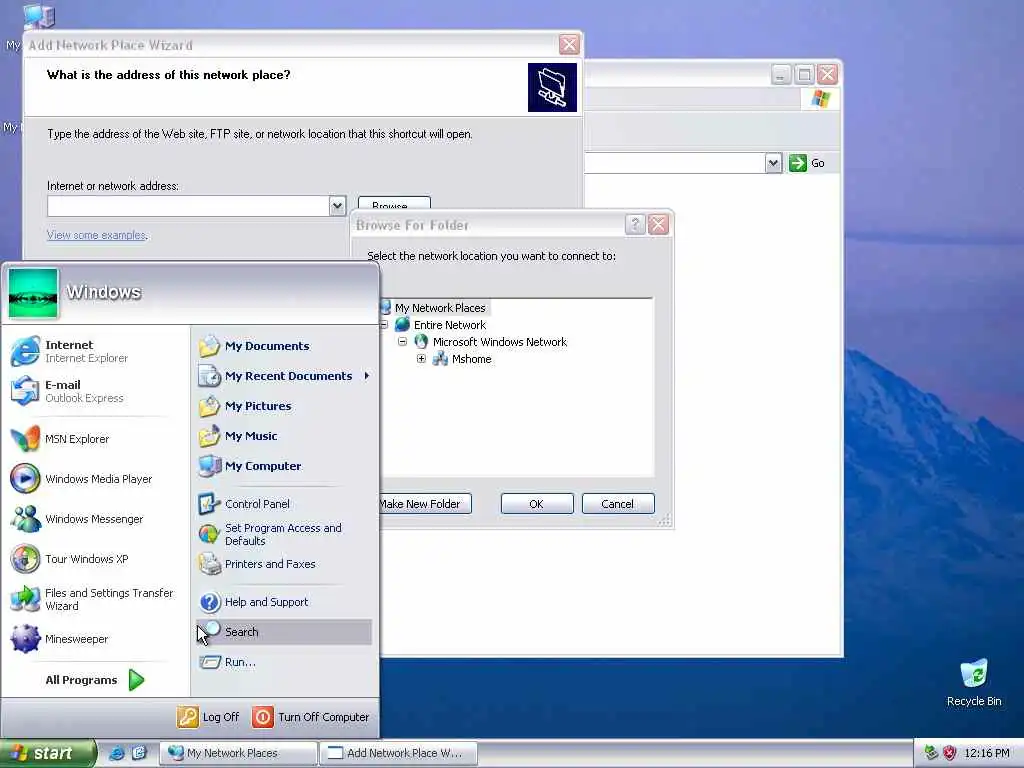Open My Computer icon
Screen dimensions: 1024x768
210,466
